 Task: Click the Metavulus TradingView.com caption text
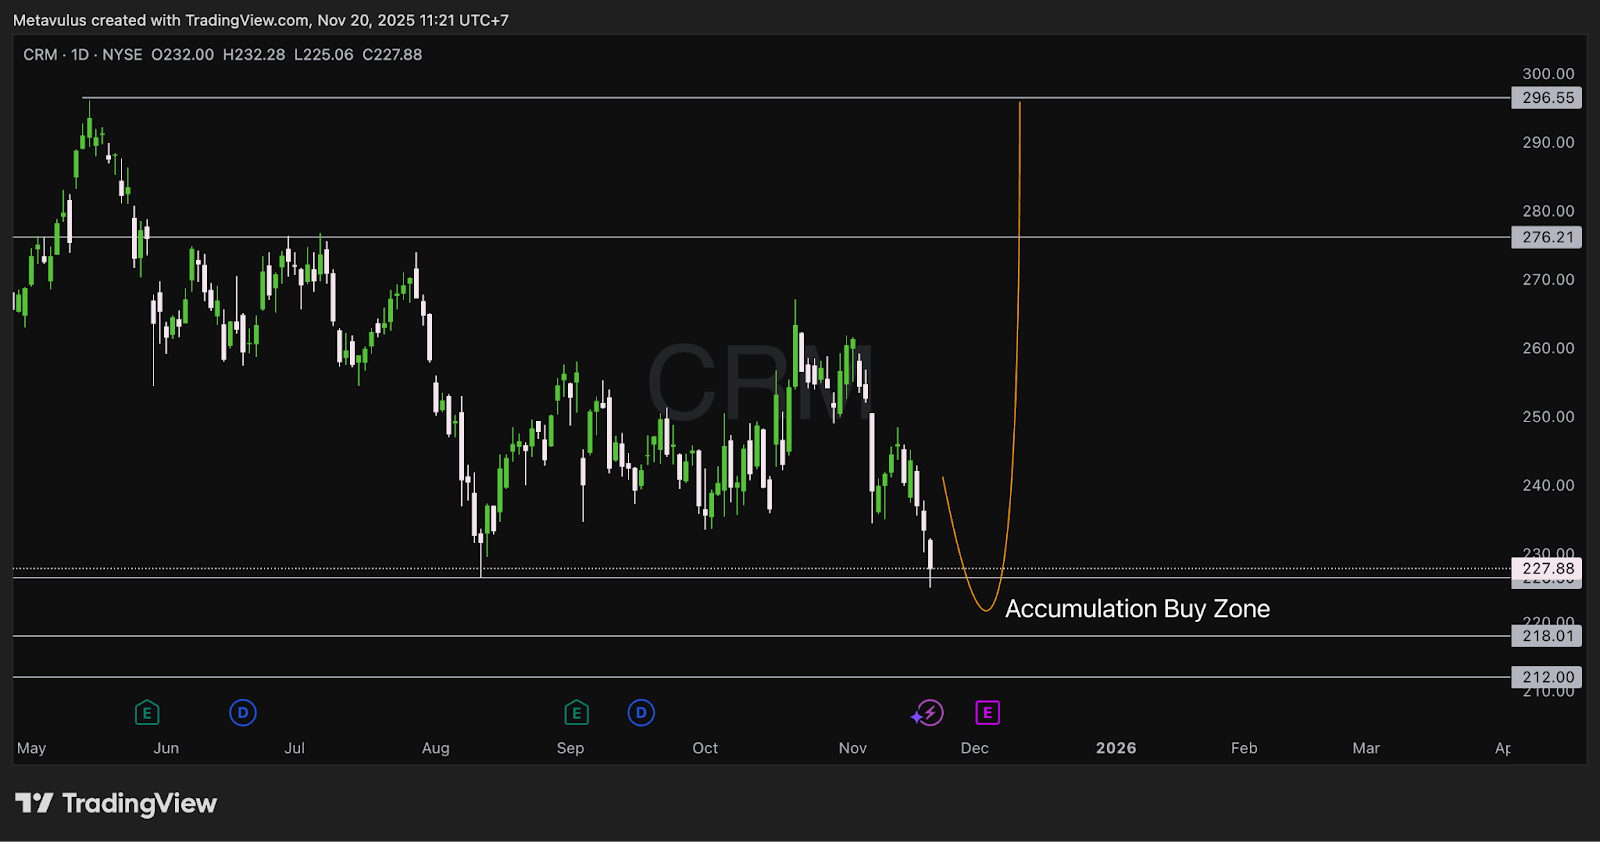click(260, 20)
